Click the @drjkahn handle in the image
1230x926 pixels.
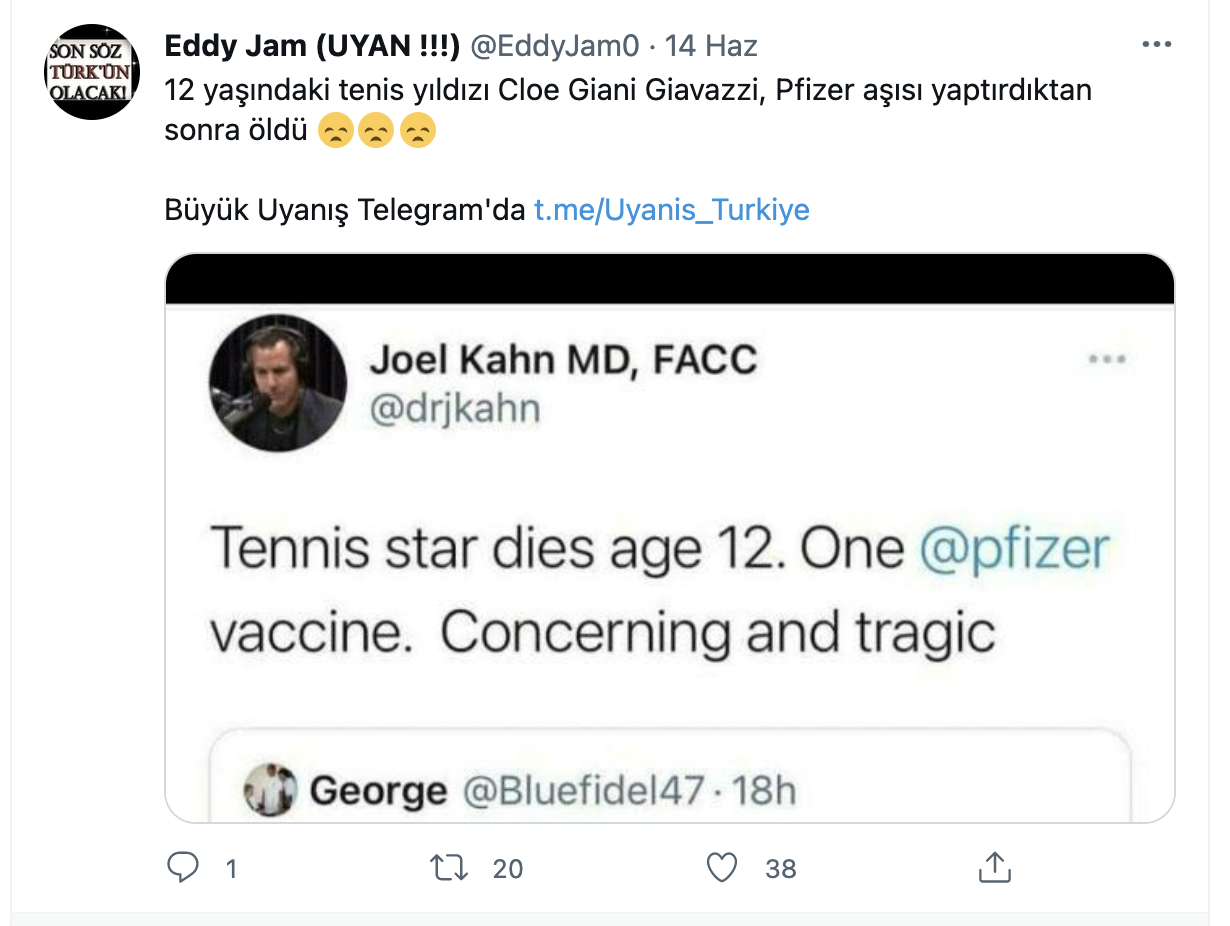pyautogui.click(x=454, y=409)
